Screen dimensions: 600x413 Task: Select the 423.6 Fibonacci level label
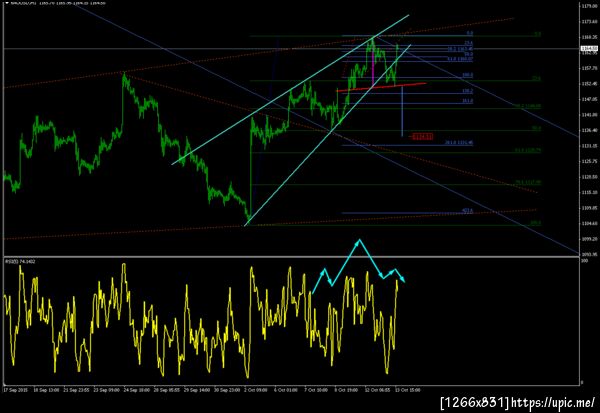[468, 211]
